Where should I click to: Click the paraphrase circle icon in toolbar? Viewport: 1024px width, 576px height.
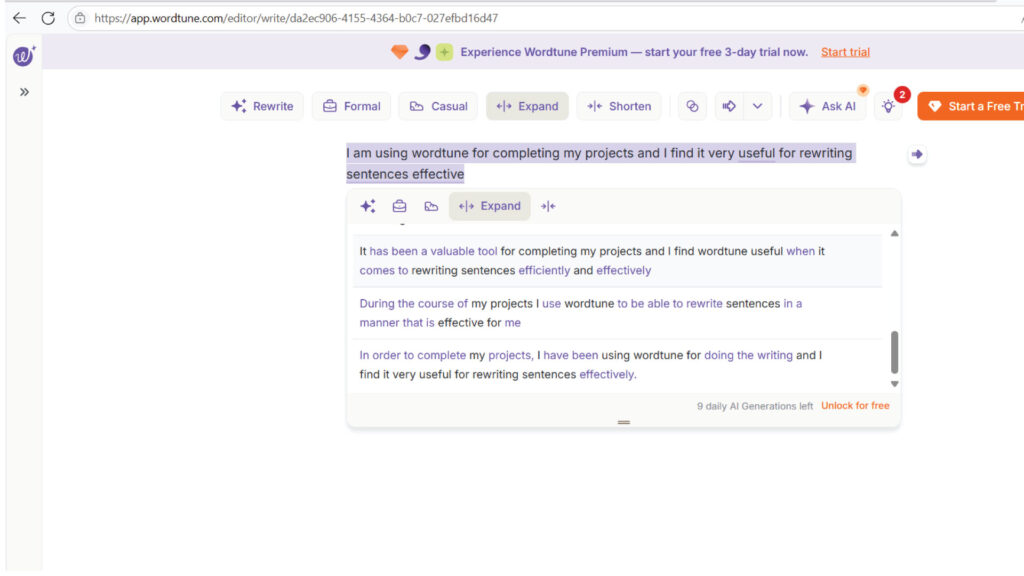pos(692,106)
